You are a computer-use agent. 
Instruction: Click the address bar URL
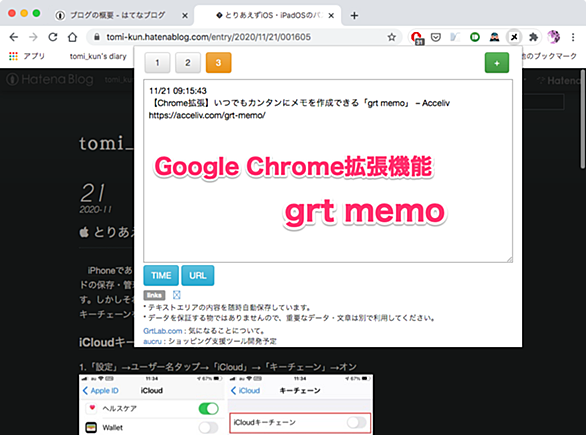[x=208, y=37]
